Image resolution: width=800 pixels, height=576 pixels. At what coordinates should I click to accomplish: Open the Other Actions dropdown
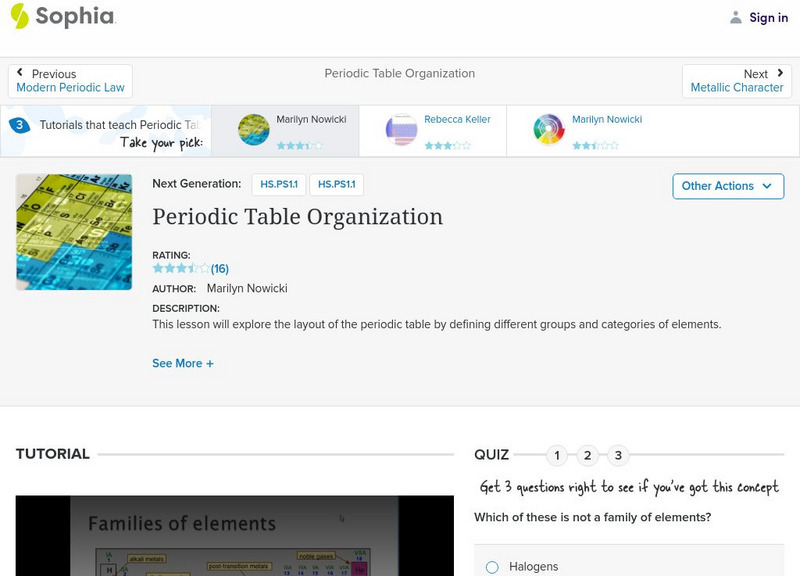point(727,186)
